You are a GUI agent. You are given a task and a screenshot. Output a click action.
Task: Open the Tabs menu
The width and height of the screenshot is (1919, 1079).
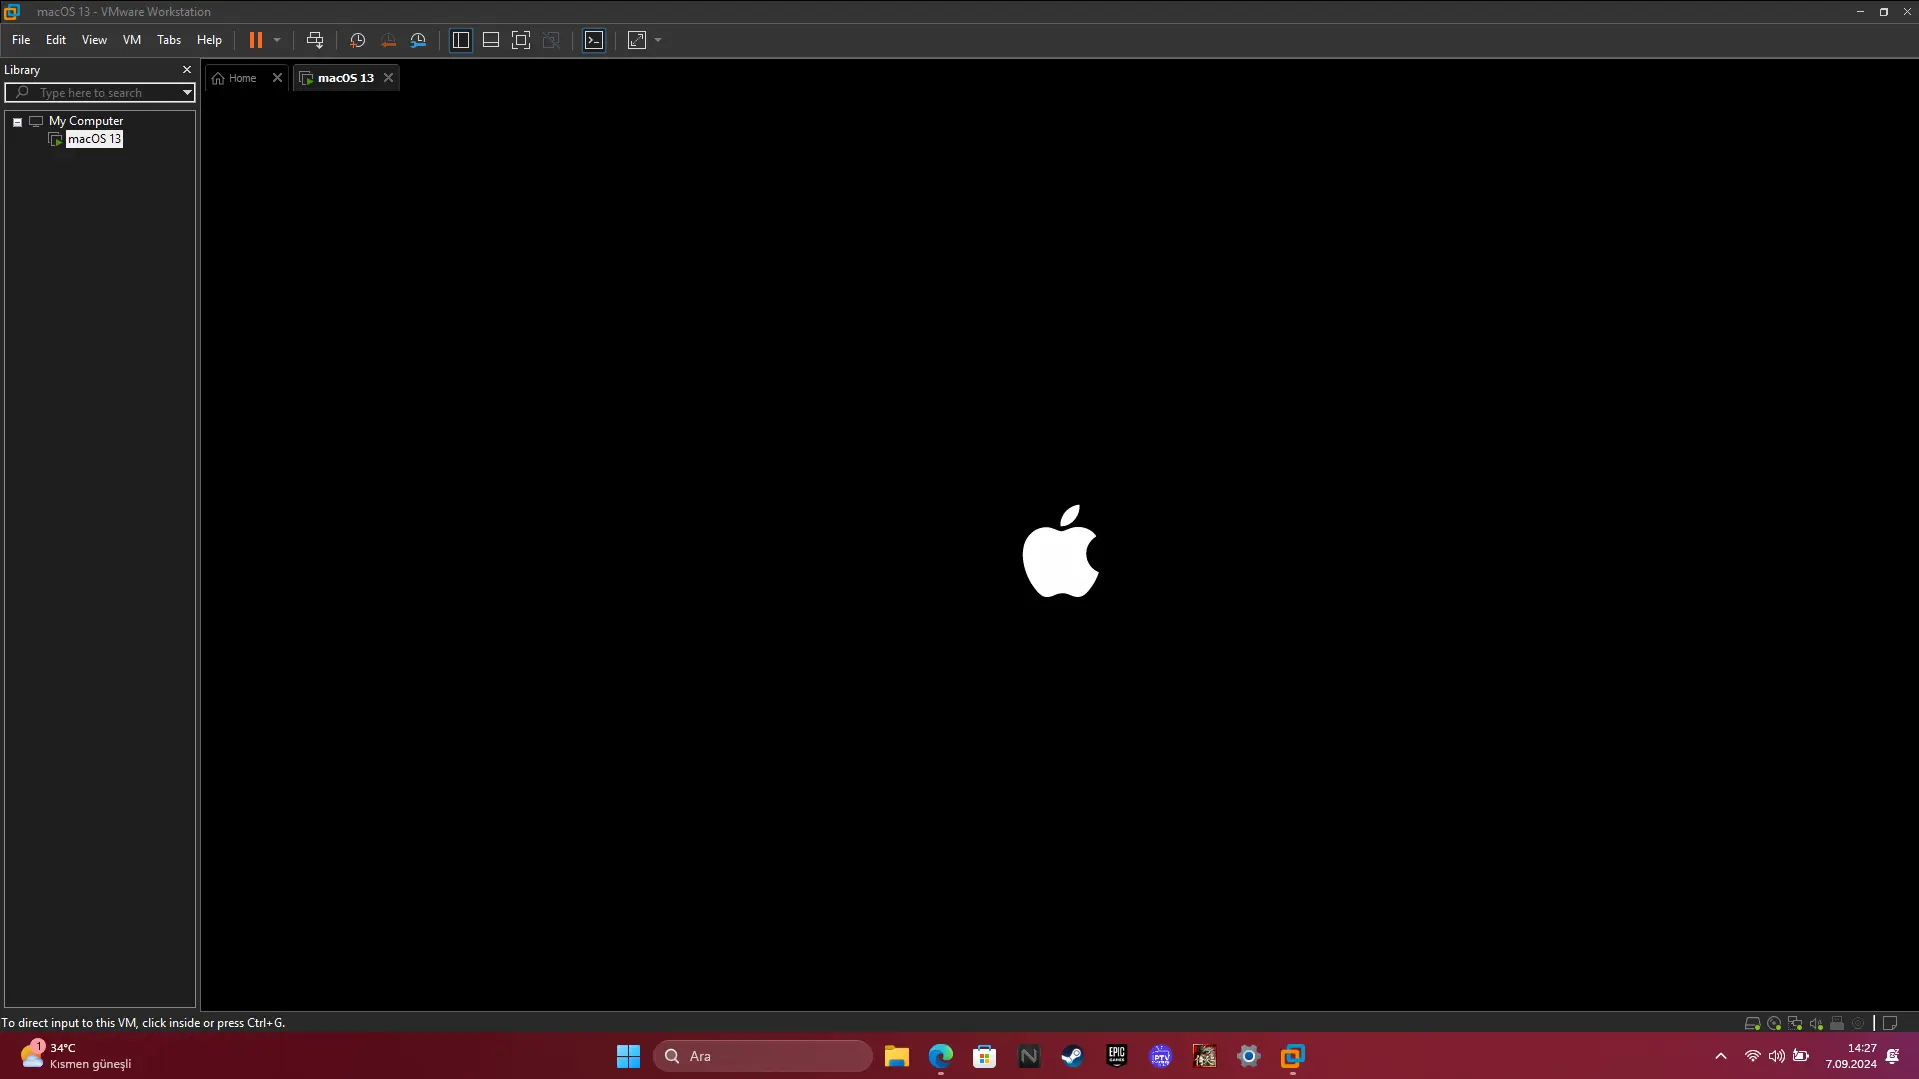(x=169, y=40)
